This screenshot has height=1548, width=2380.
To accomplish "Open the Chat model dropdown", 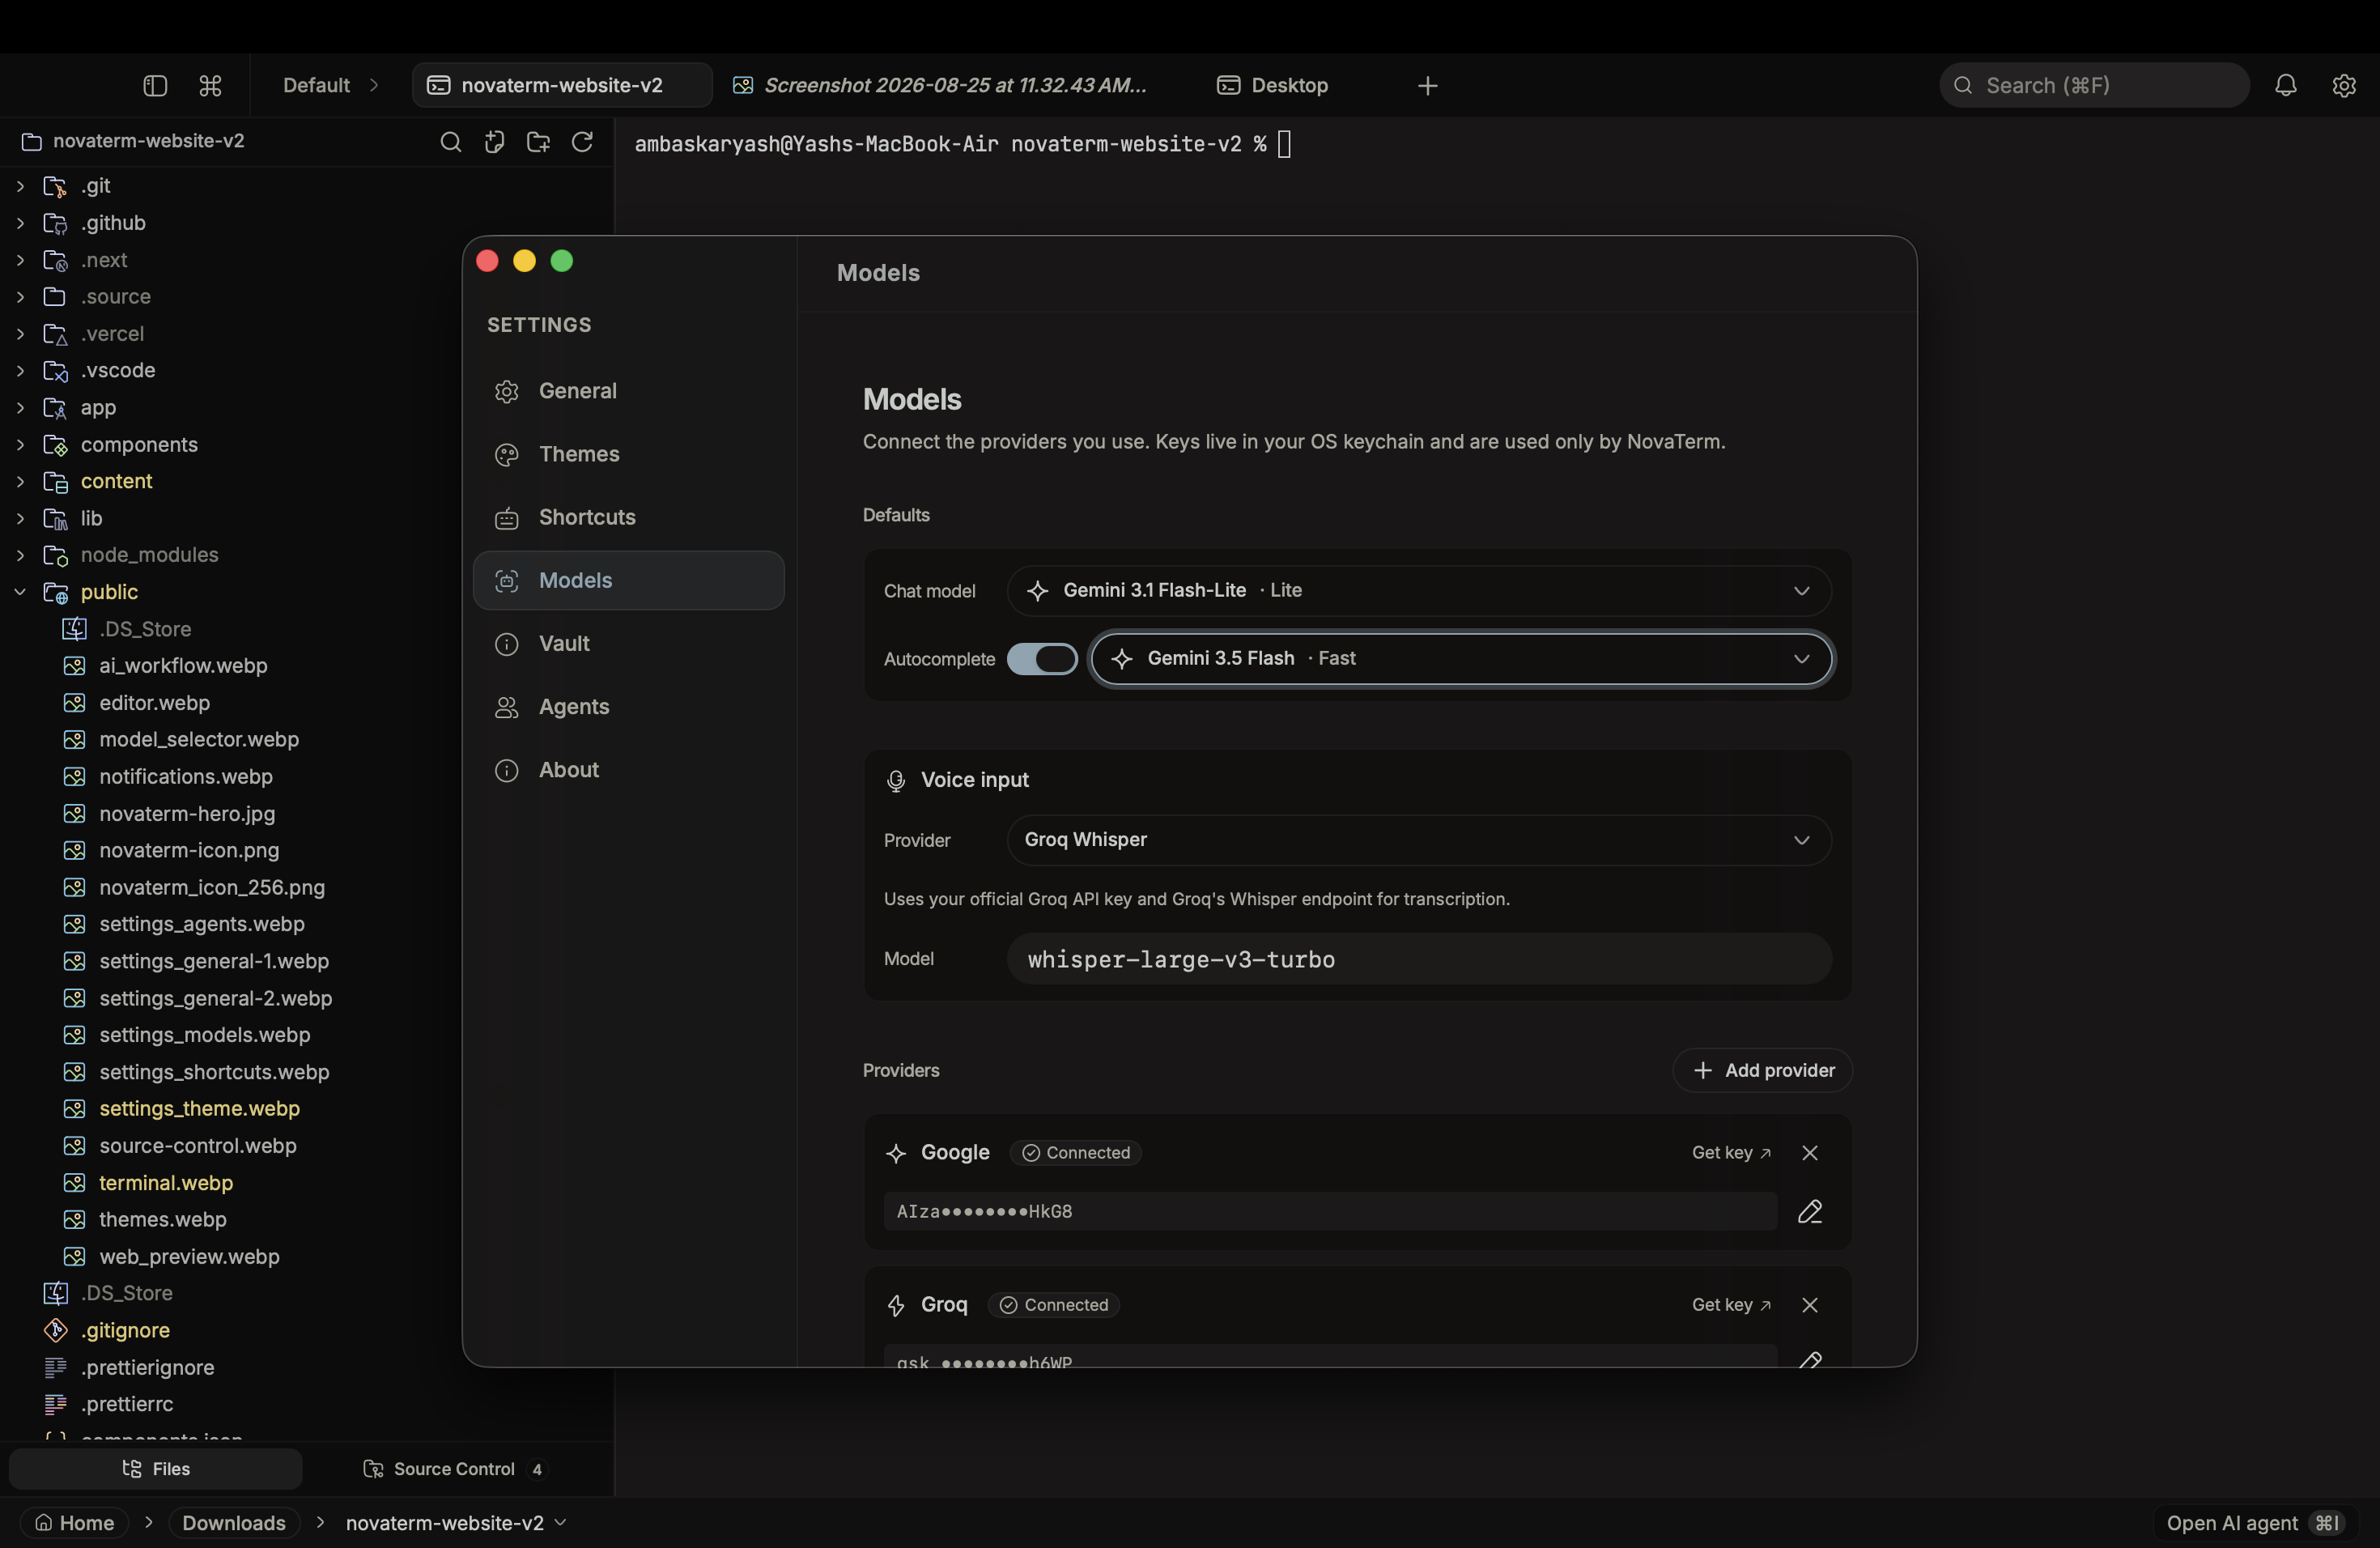I will point(1420,591).
